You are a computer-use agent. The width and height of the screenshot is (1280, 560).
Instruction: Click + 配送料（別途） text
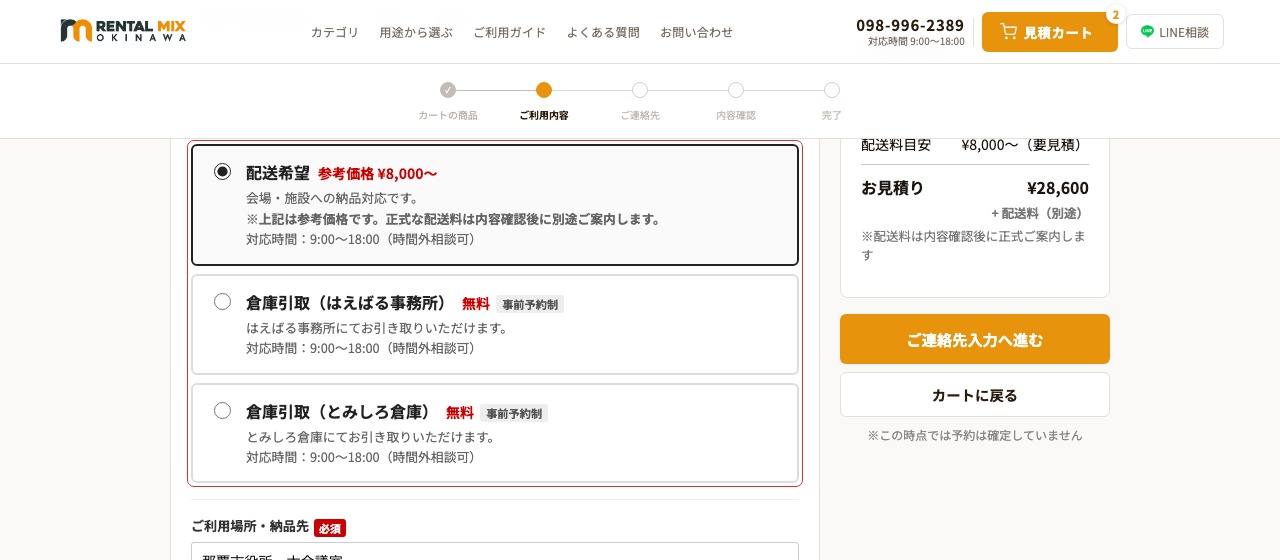point(1040,213)
